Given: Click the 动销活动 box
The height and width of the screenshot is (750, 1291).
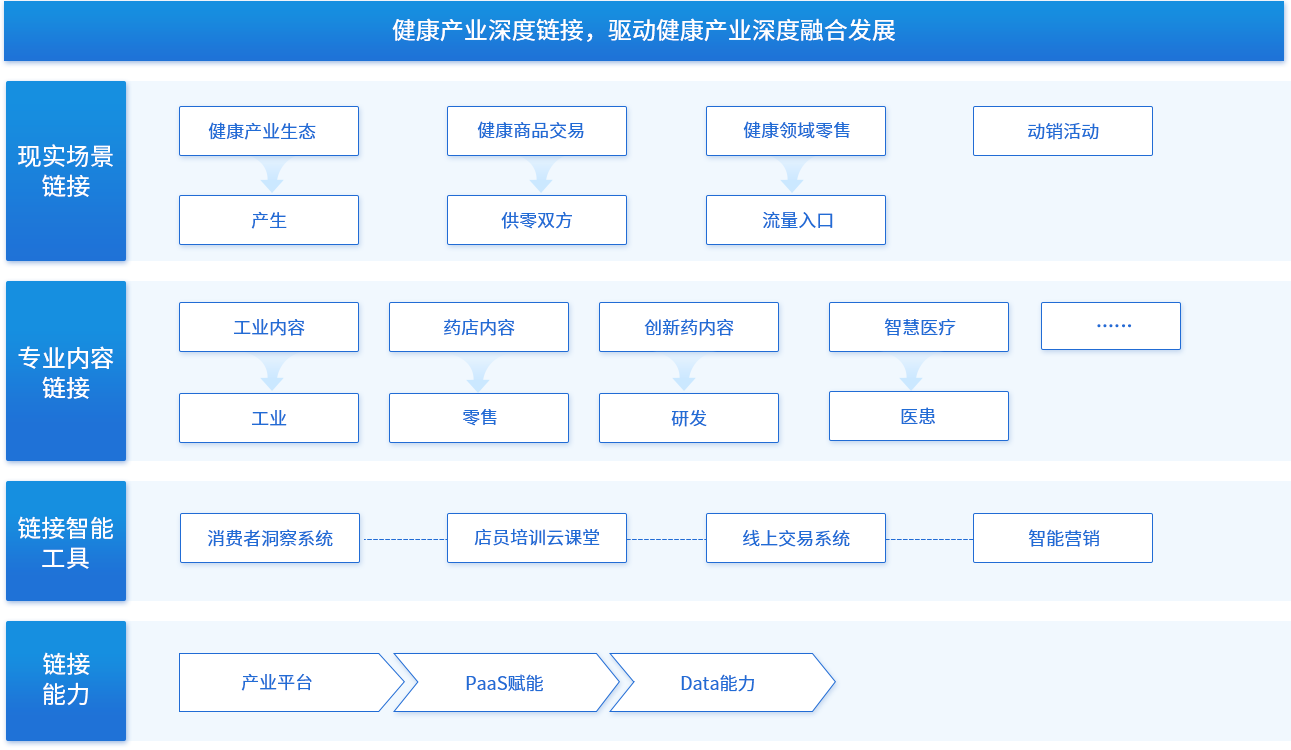Looking at the screenshot, I should (1063, 131).
